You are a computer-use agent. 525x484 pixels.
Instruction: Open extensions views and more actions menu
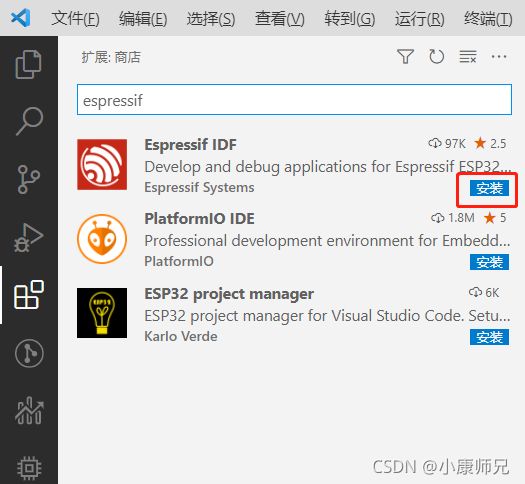(499, 56)
